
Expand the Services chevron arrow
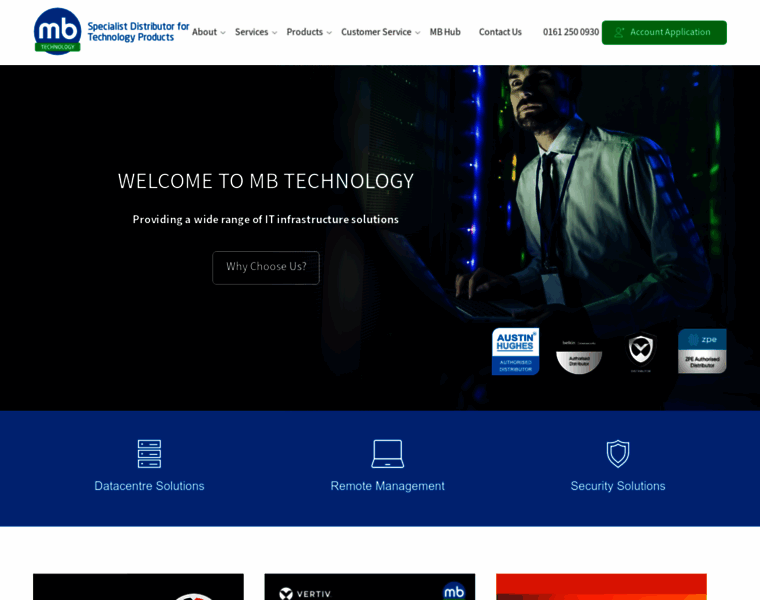tap(274, 33)
